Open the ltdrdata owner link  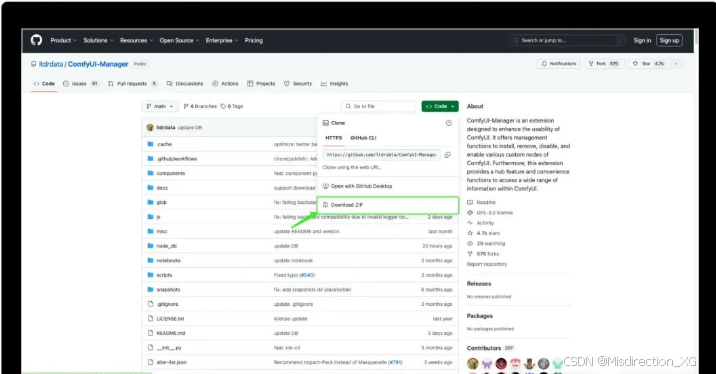[51, 64]
